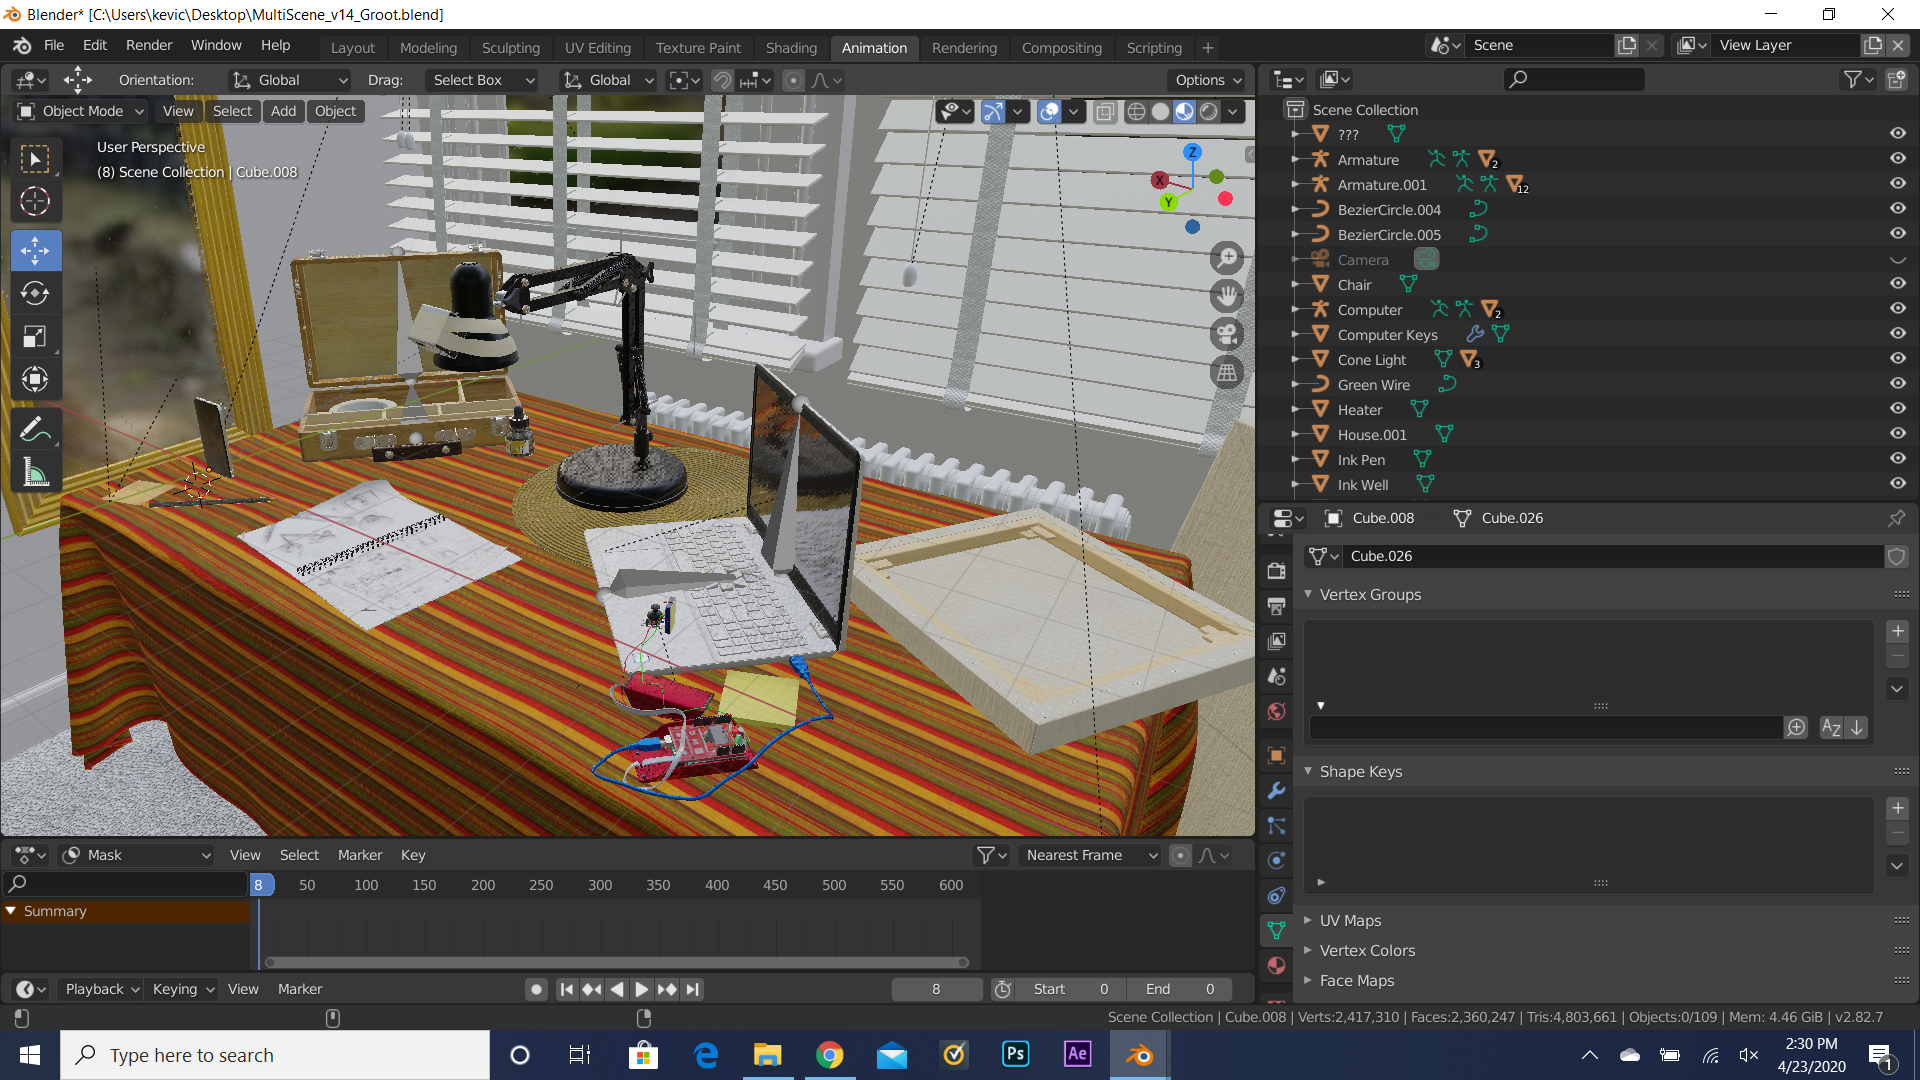Expand the Face Maps panel
1920x1080 pixels.
pyautogui.click(x=1356, y=980)
